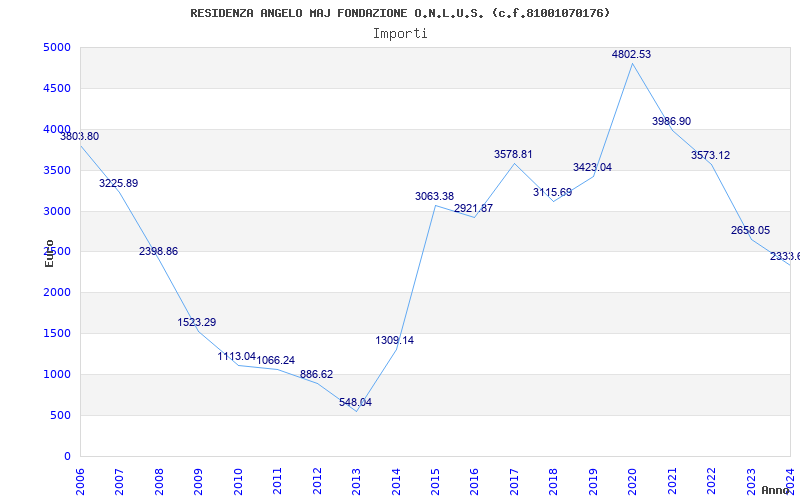This screenshot has height=500, width=800.
Task: Click the 4500 value on Euro axis
Action: click(x=57, y=89)
